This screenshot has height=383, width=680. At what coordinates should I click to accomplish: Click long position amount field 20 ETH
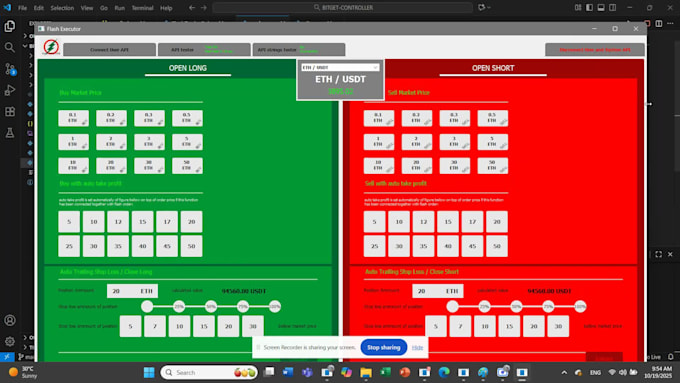(x=132, y=291)
